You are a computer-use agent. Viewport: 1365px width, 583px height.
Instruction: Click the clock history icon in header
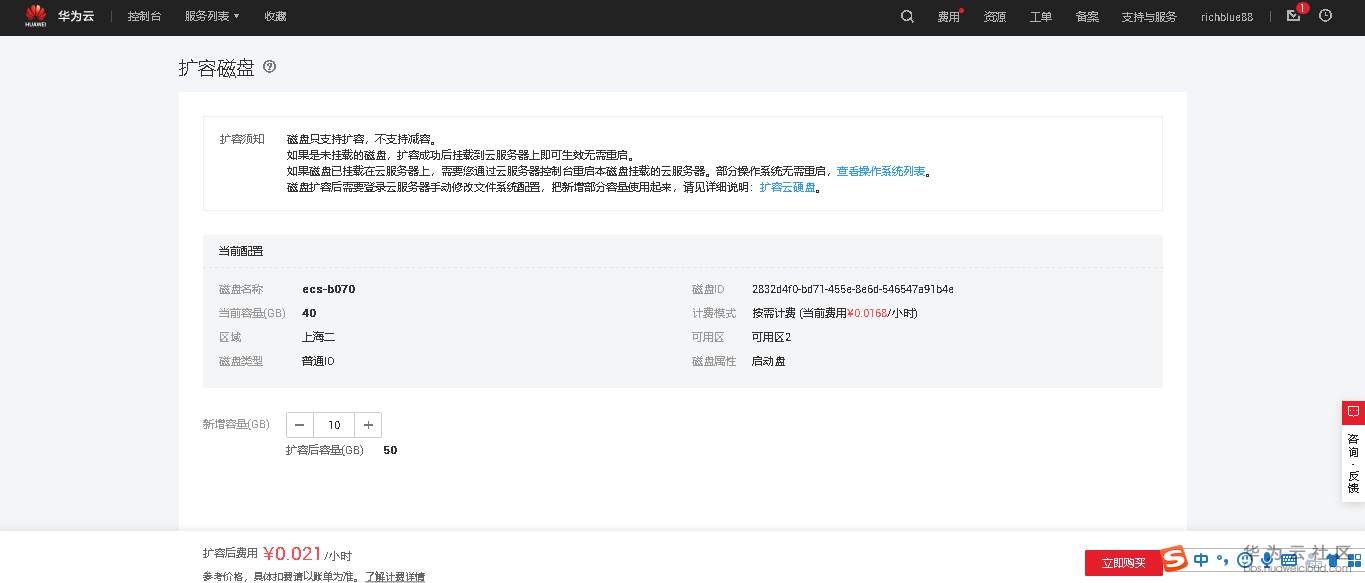[1326, 16]
